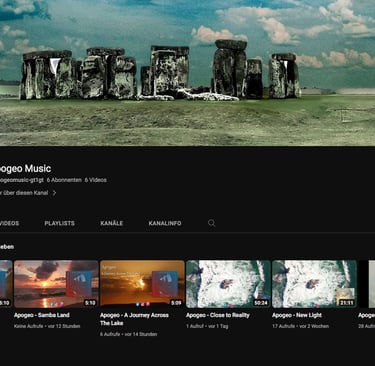Play the Samba Land video thumbnail
This screenshot has height=366, width=375.
pos(56,284)
